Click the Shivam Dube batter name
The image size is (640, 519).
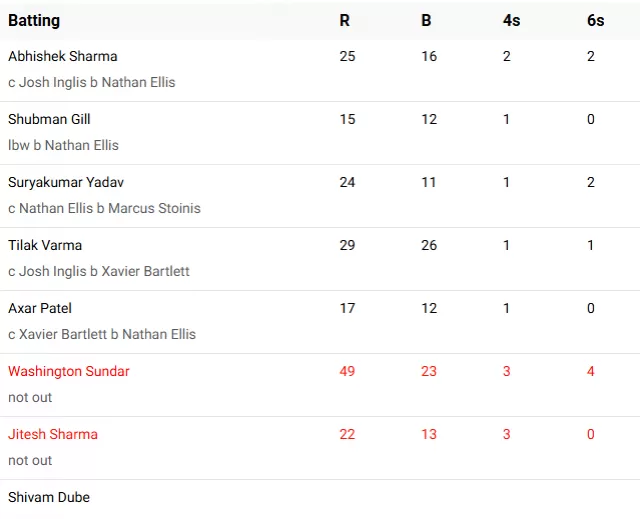point(49,497)
